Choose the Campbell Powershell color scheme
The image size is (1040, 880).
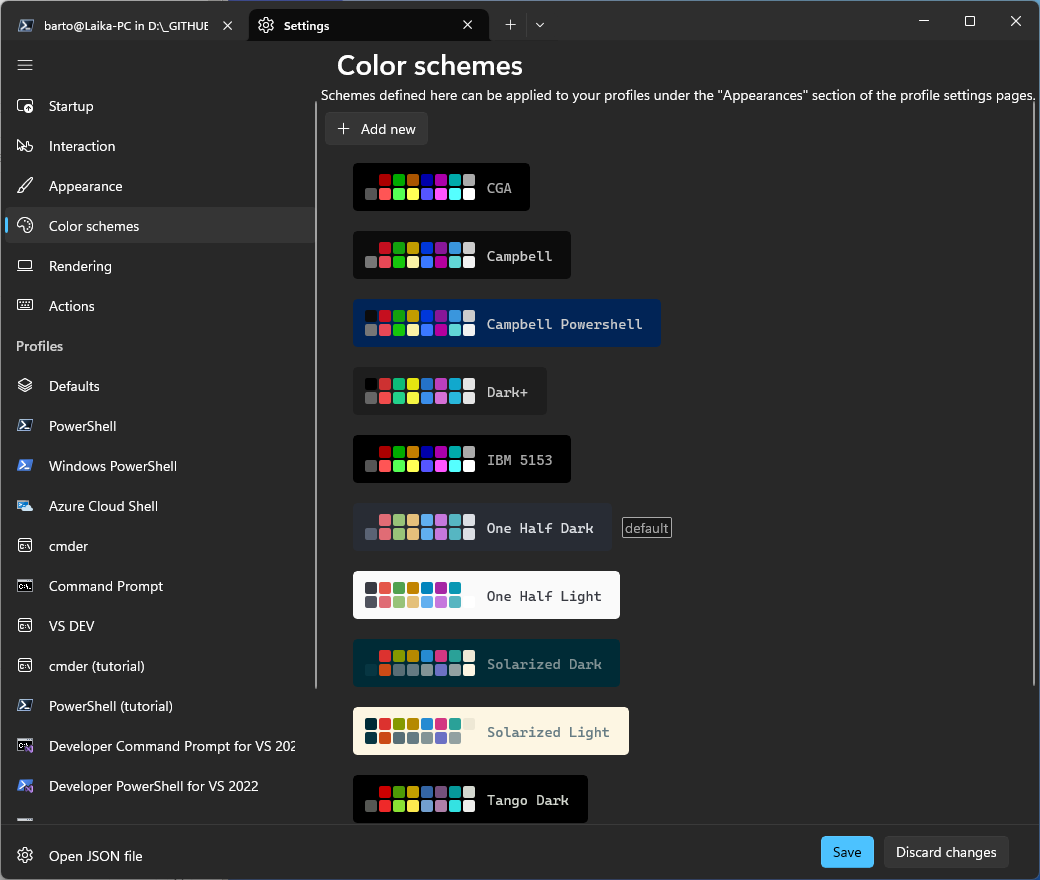[x=506, y=324]
